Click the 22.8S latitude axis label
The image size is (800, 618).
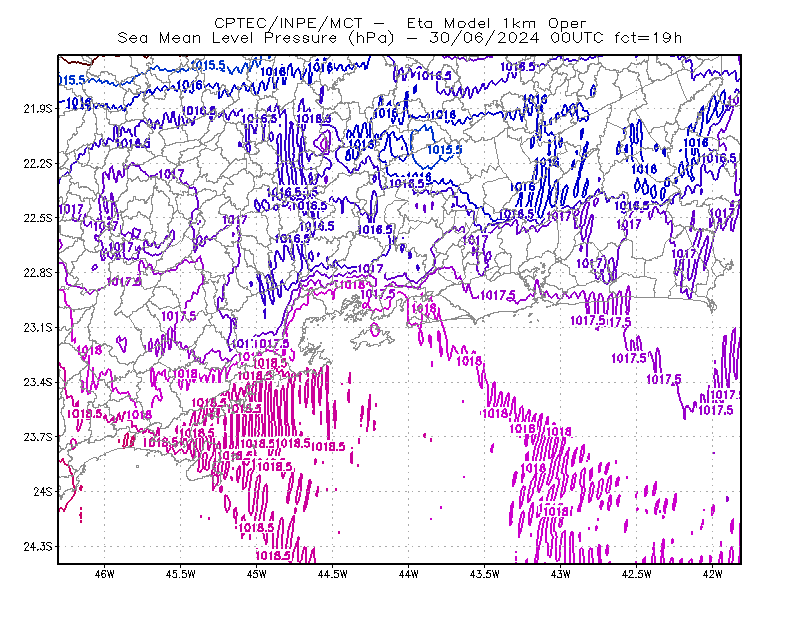38,273
